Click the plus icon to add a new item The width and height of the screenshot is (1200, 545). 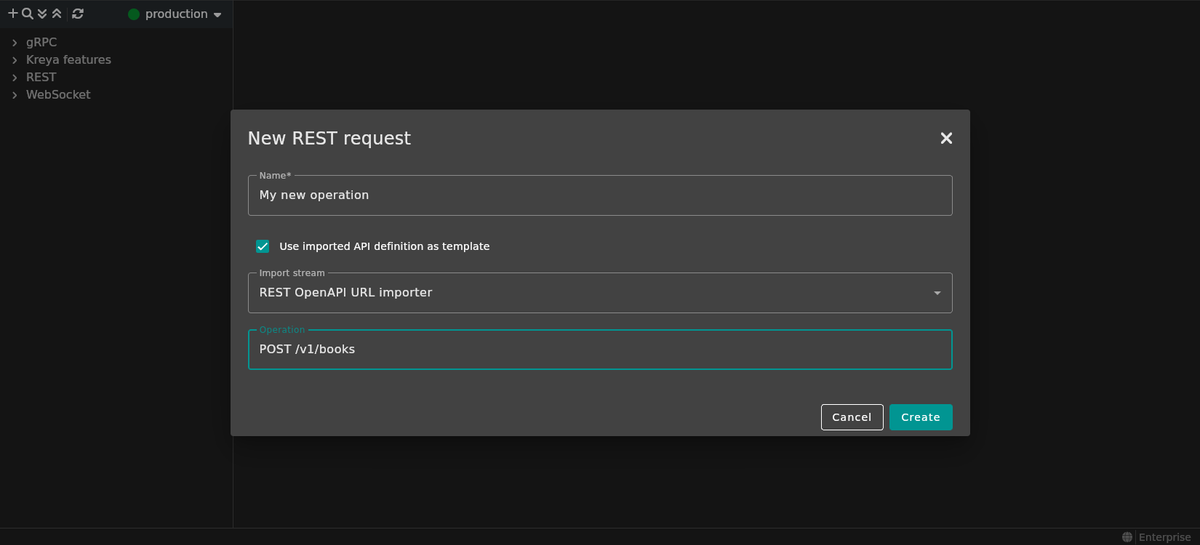pos(13,14)
